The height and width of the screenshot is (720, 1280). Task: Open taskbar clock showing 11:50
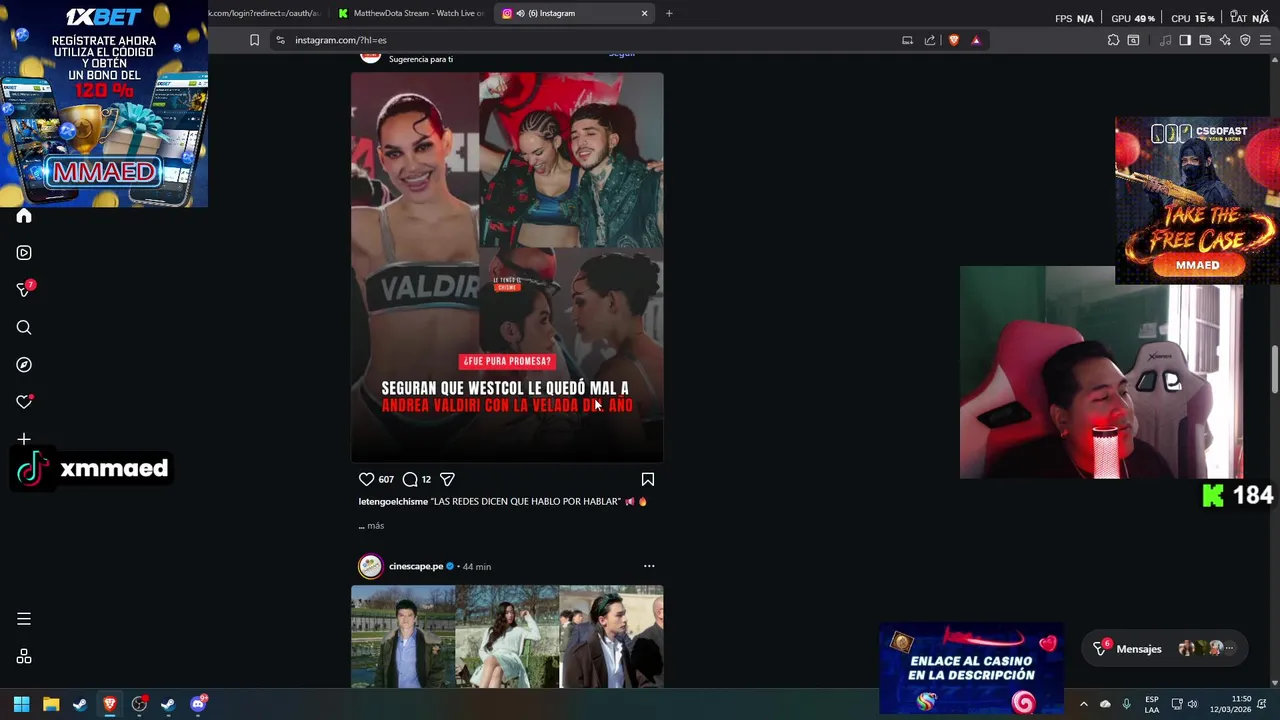tap(1231, 704)
